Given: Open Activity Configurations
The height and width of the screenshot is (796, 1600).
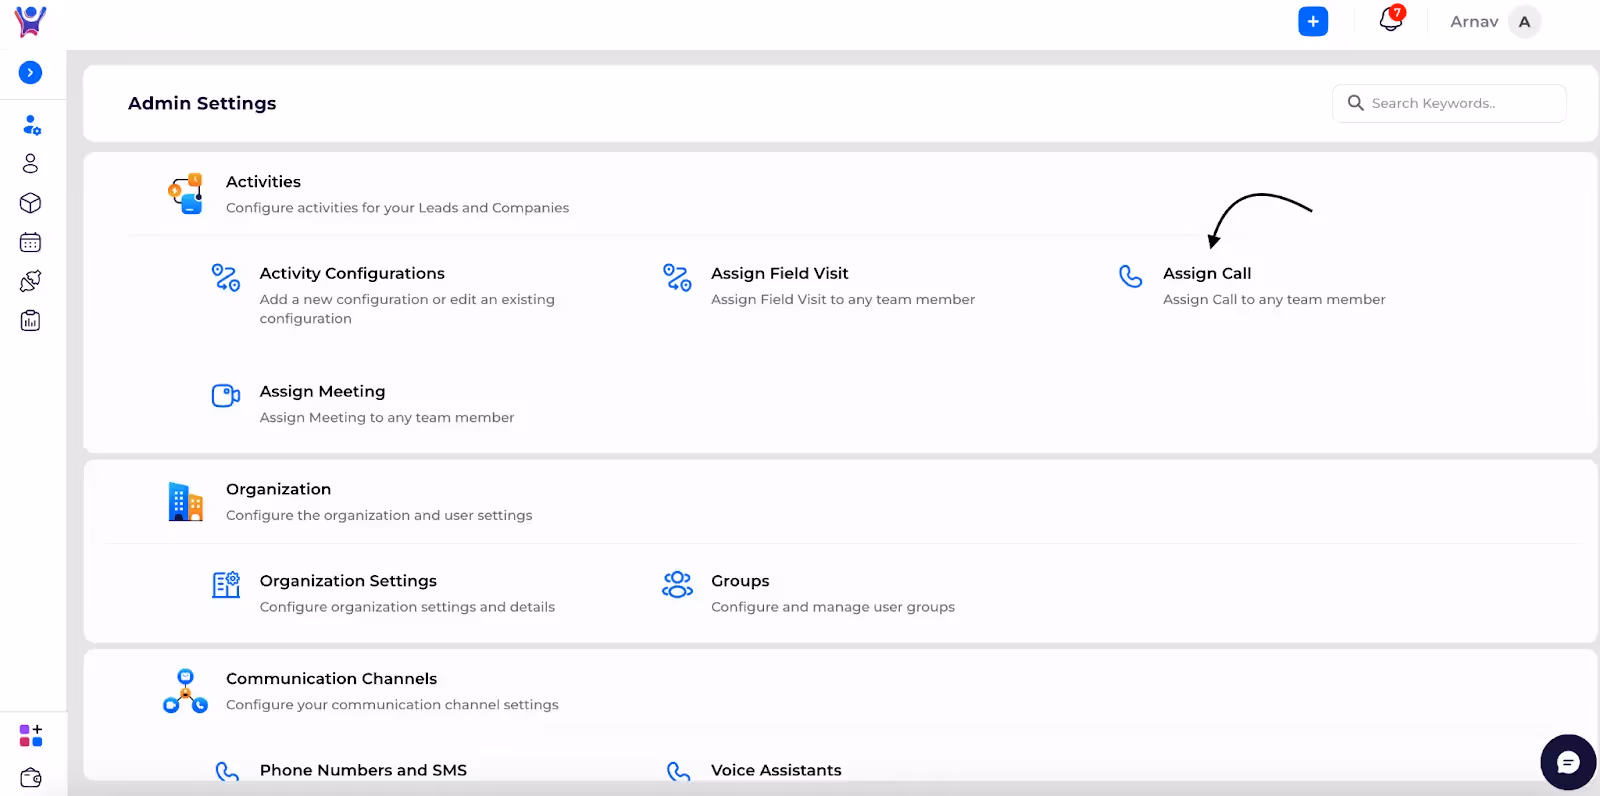Looking at the screenshot, I should coord(352,273).
